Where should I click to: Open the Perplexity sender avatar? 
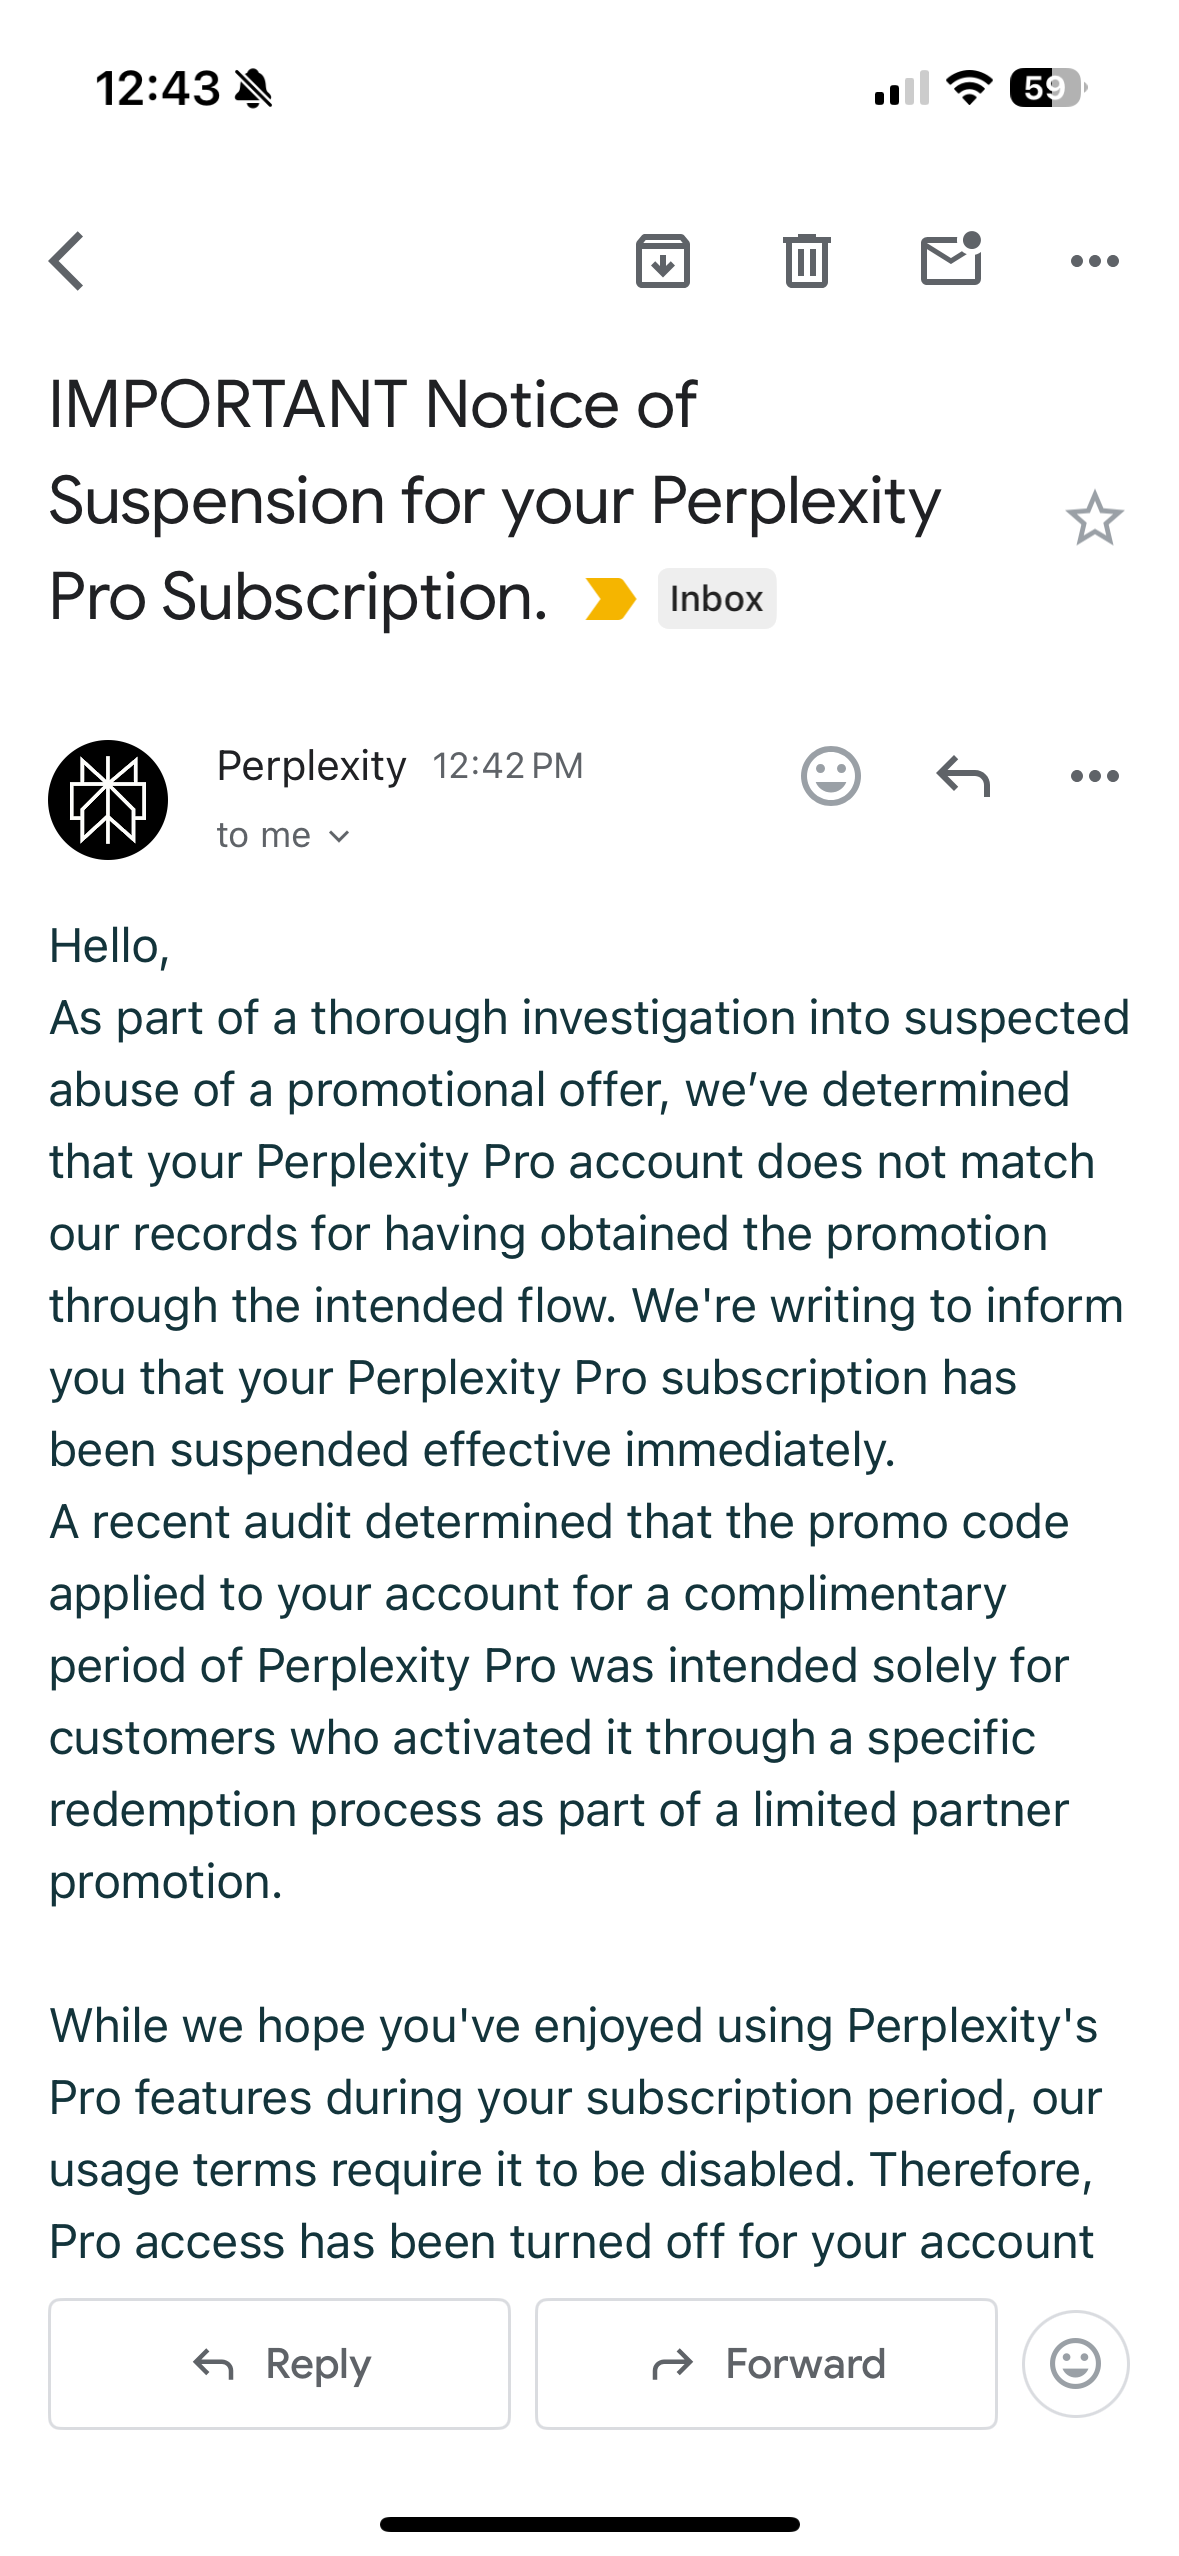(x=108, y=800)
